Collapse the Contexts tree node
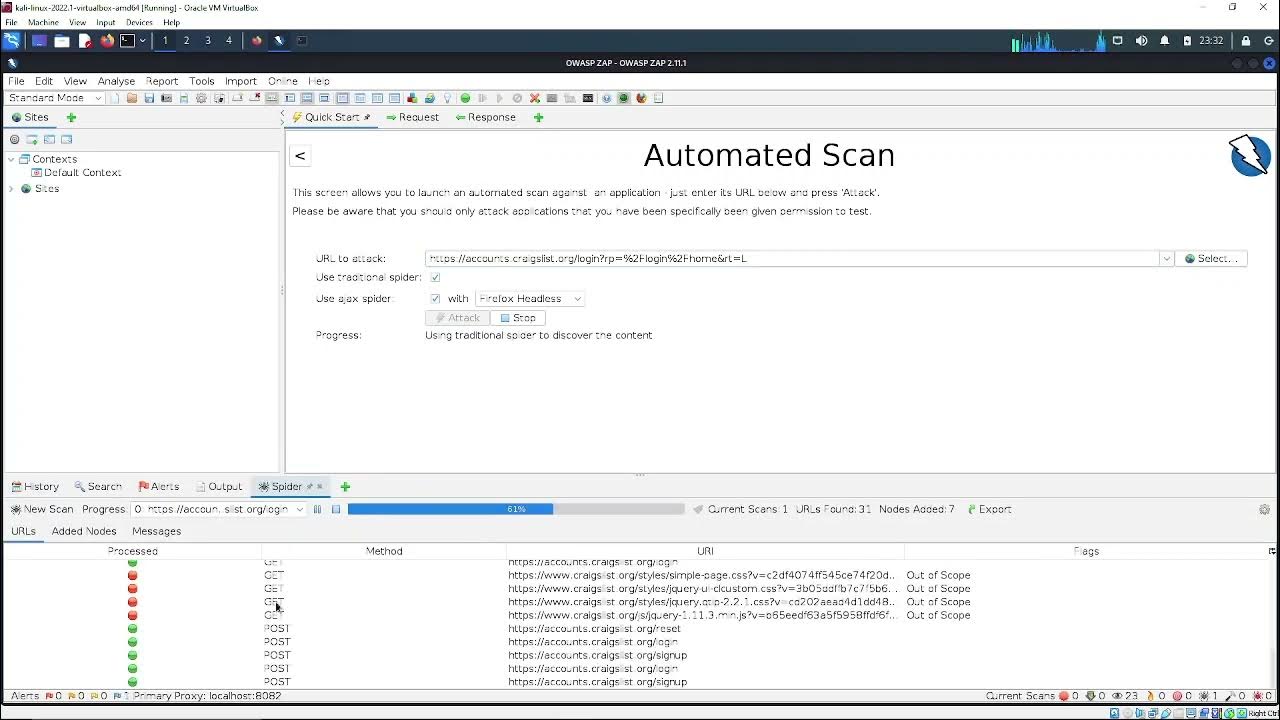This screenshot has width=1280, height=720. point(11,159)
